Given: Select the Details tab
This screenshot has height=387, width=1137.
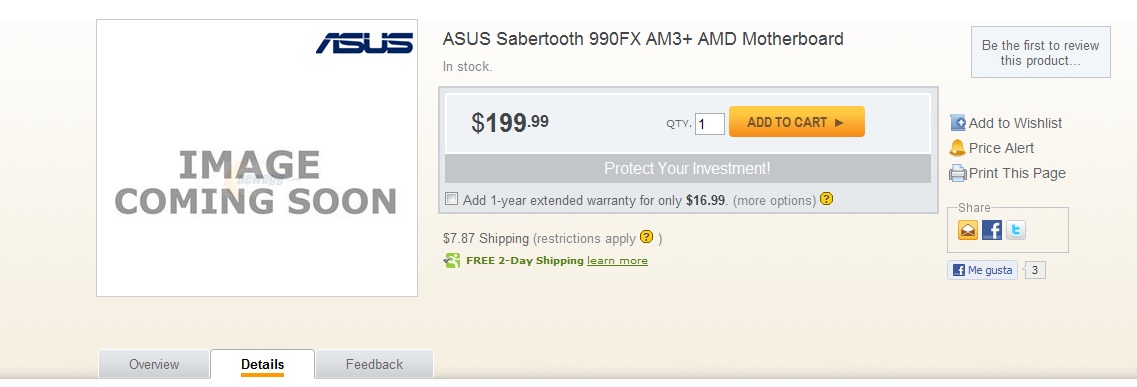Looking at the screenshot, I should click(262, 365).
